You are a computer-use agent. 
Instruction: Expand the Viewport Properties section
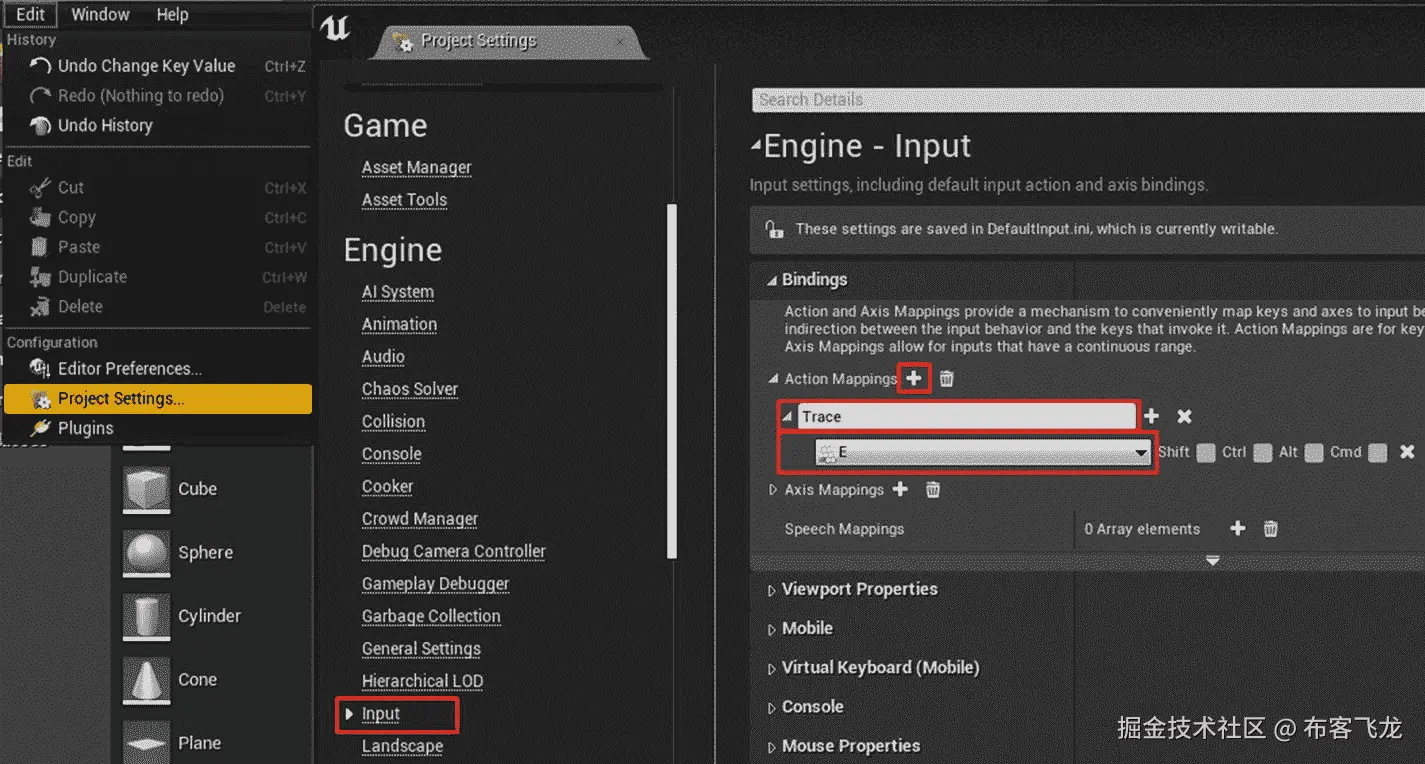click(x=772, y=590)
